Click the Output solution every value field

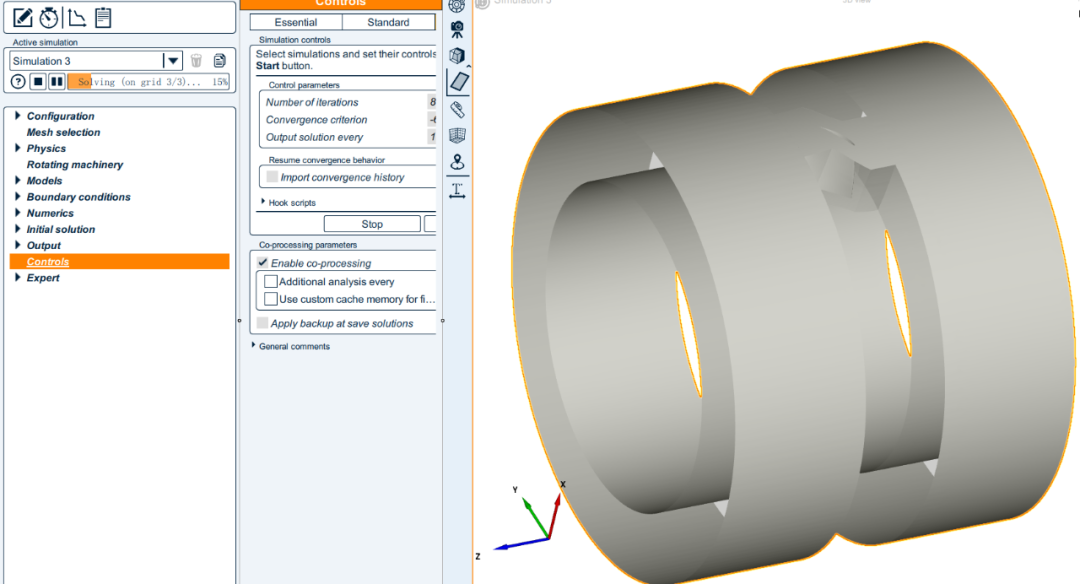pos(432,137)
